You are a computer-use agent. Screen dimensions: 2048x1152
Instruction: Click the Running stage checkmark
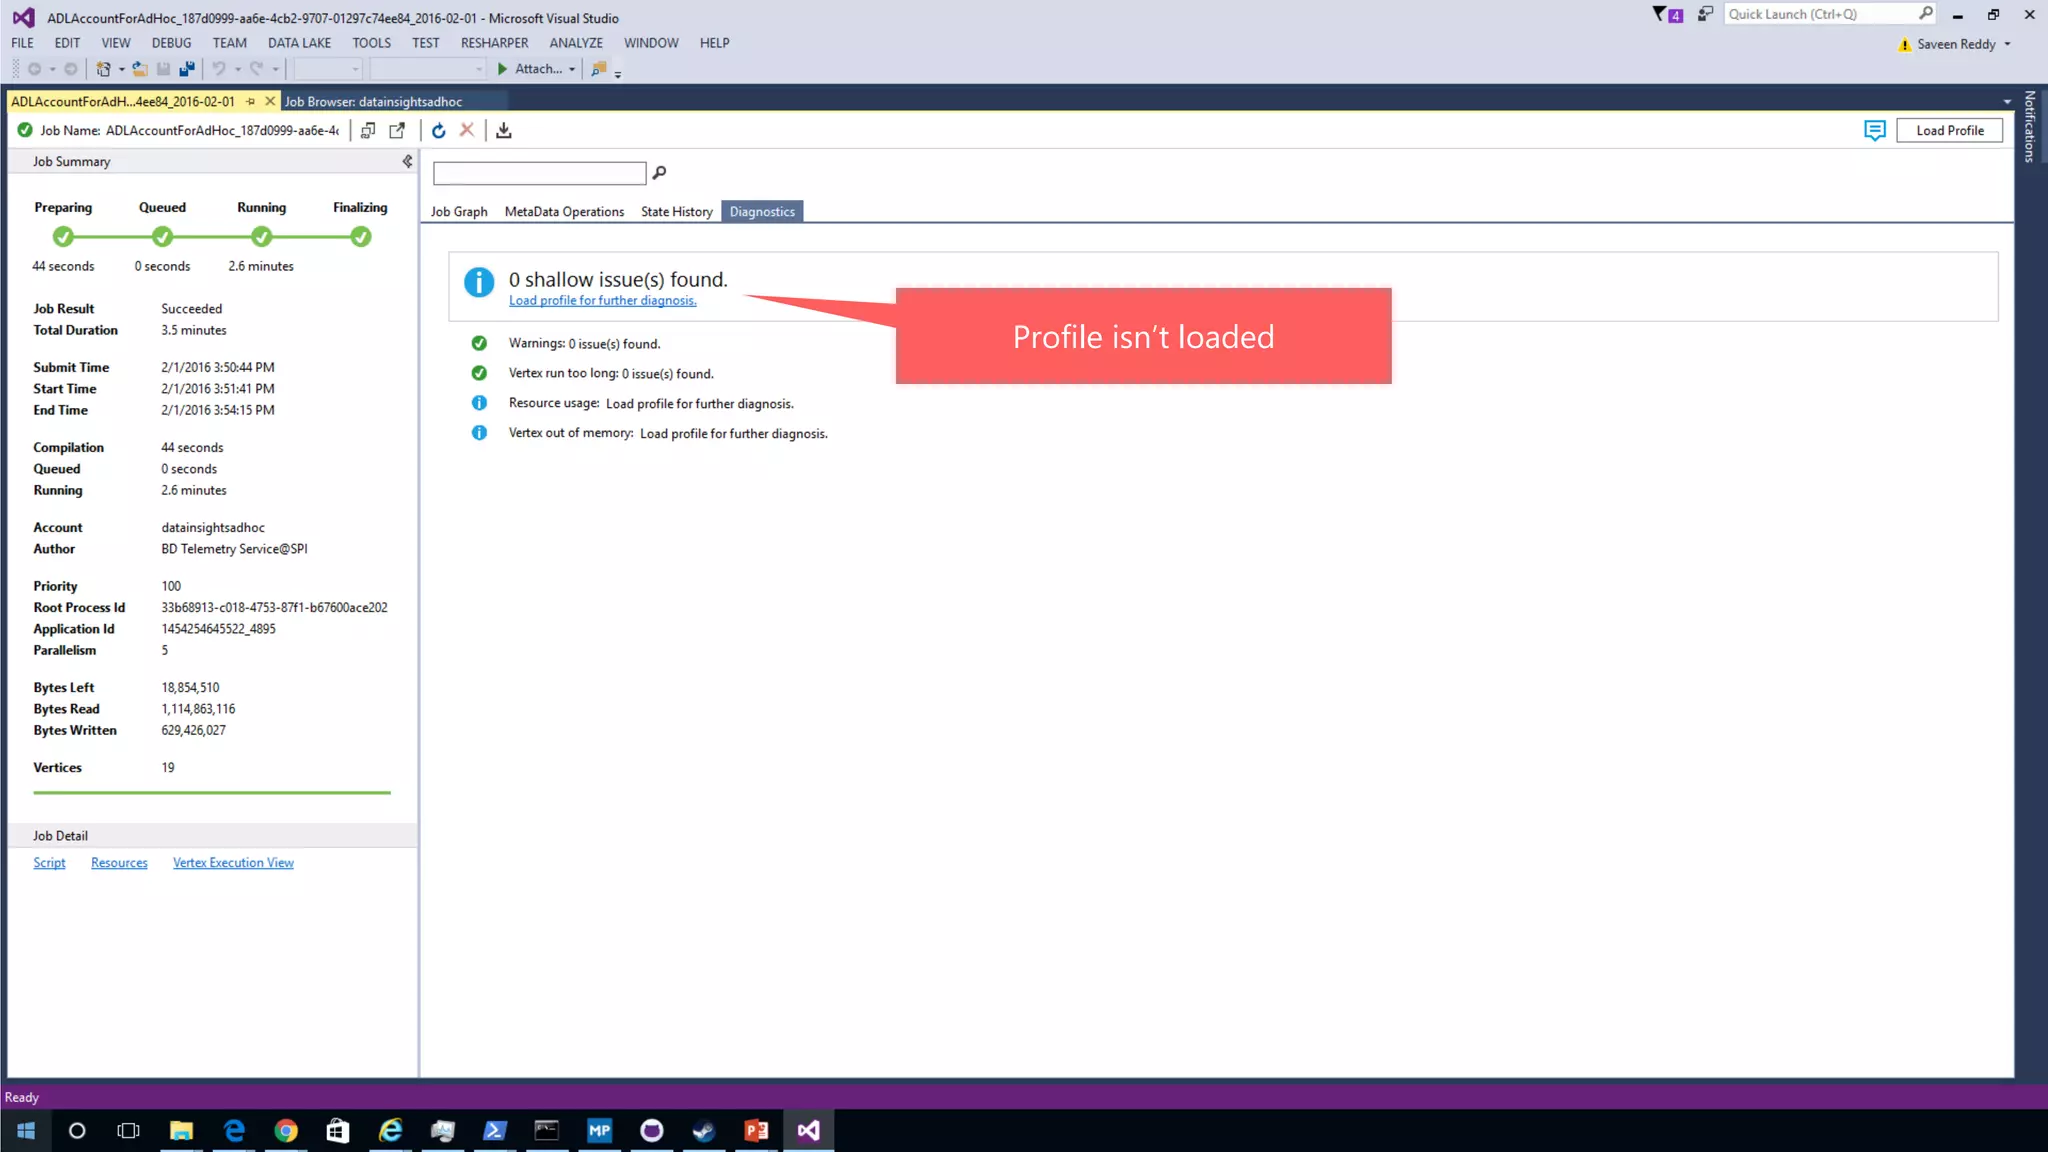click(261, 237)
